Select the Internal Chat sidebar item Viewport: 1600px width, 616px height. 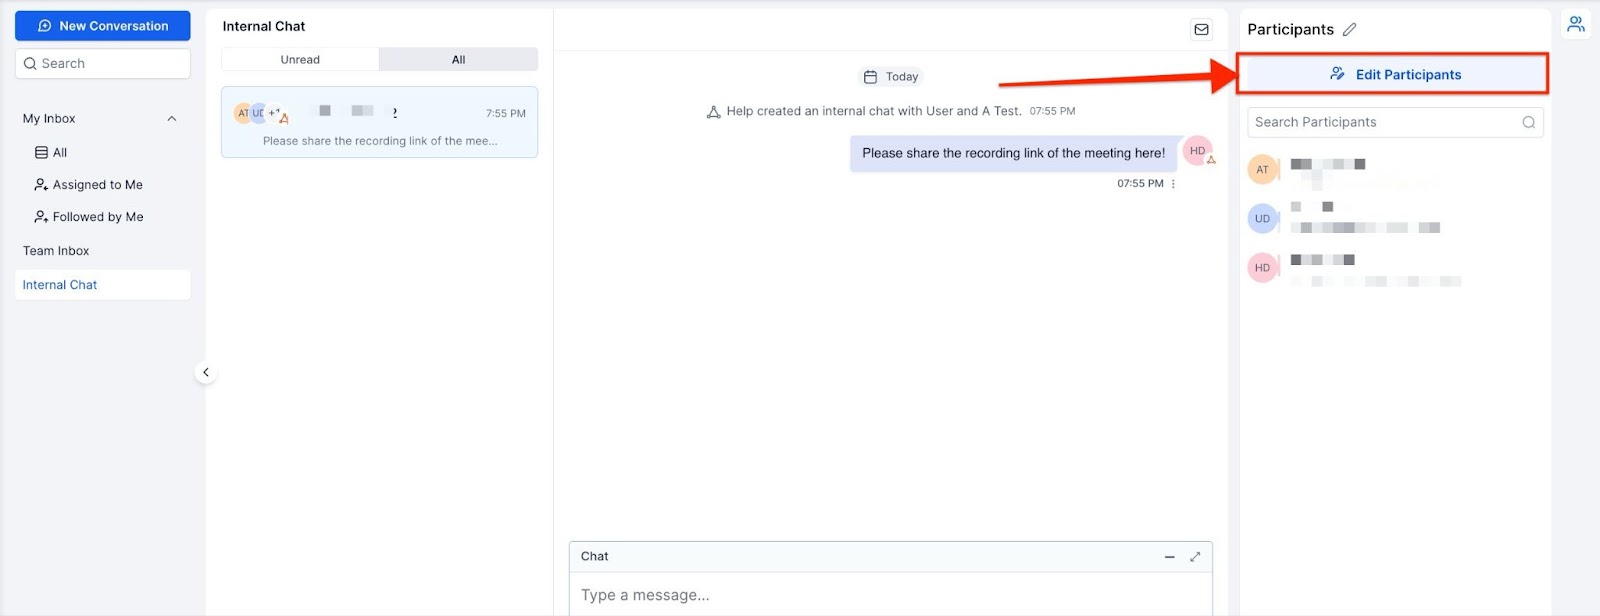(x=60, y=285)
